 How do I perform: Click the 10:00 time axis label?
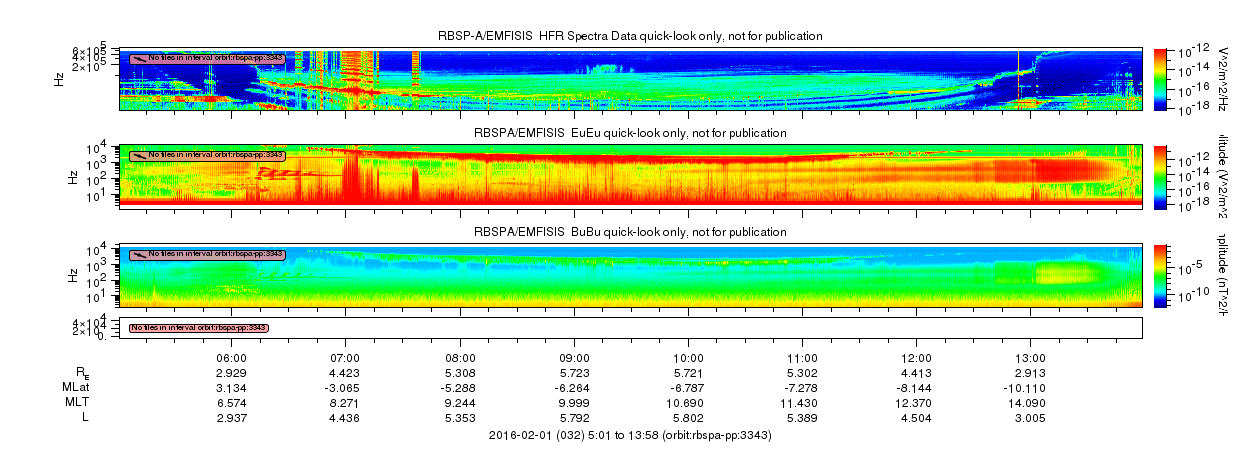coord(688,358)
